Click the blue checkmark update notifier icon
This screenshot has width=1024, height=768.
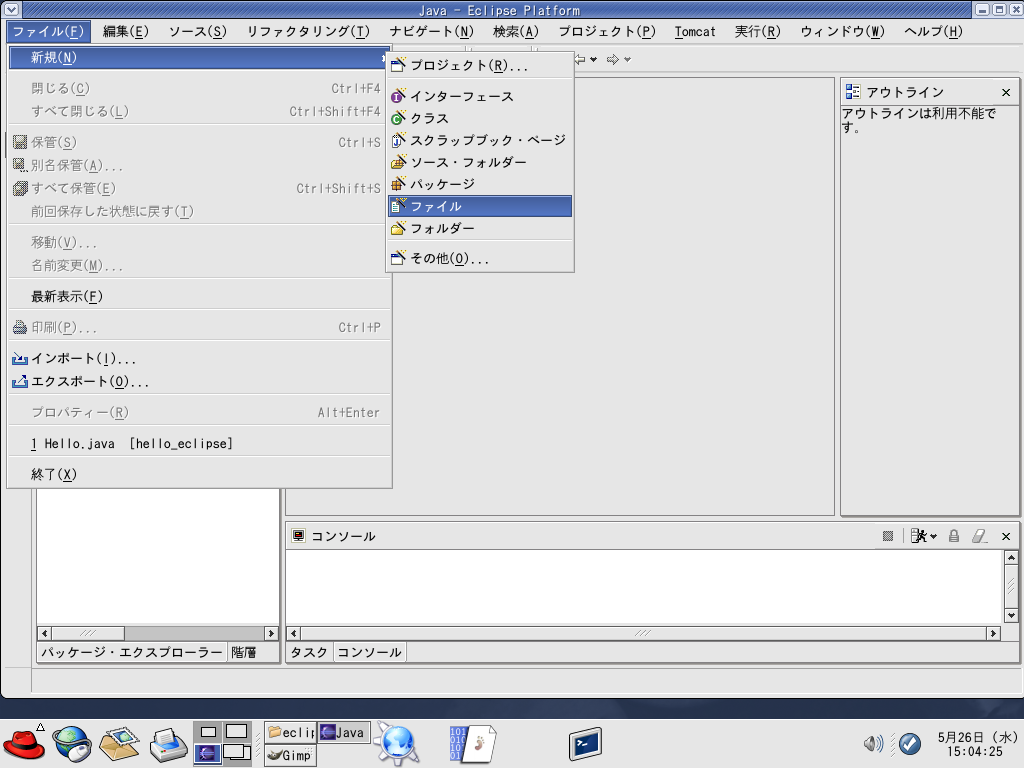click(910, 743)
